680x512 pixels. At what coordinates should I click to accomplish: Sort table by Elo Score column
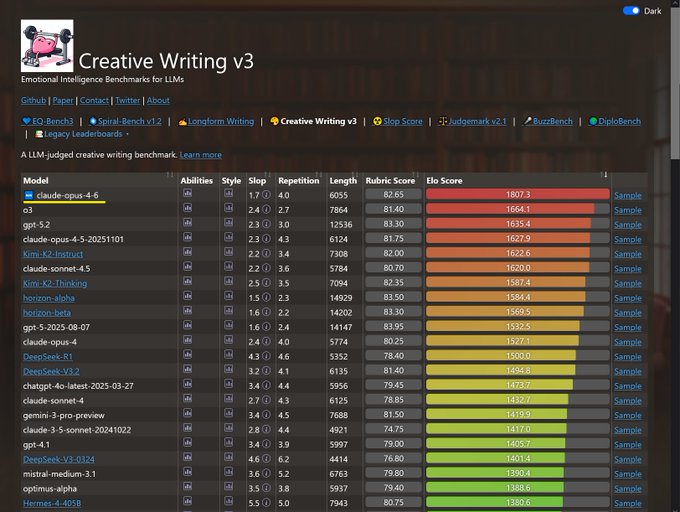pos(517,180)
